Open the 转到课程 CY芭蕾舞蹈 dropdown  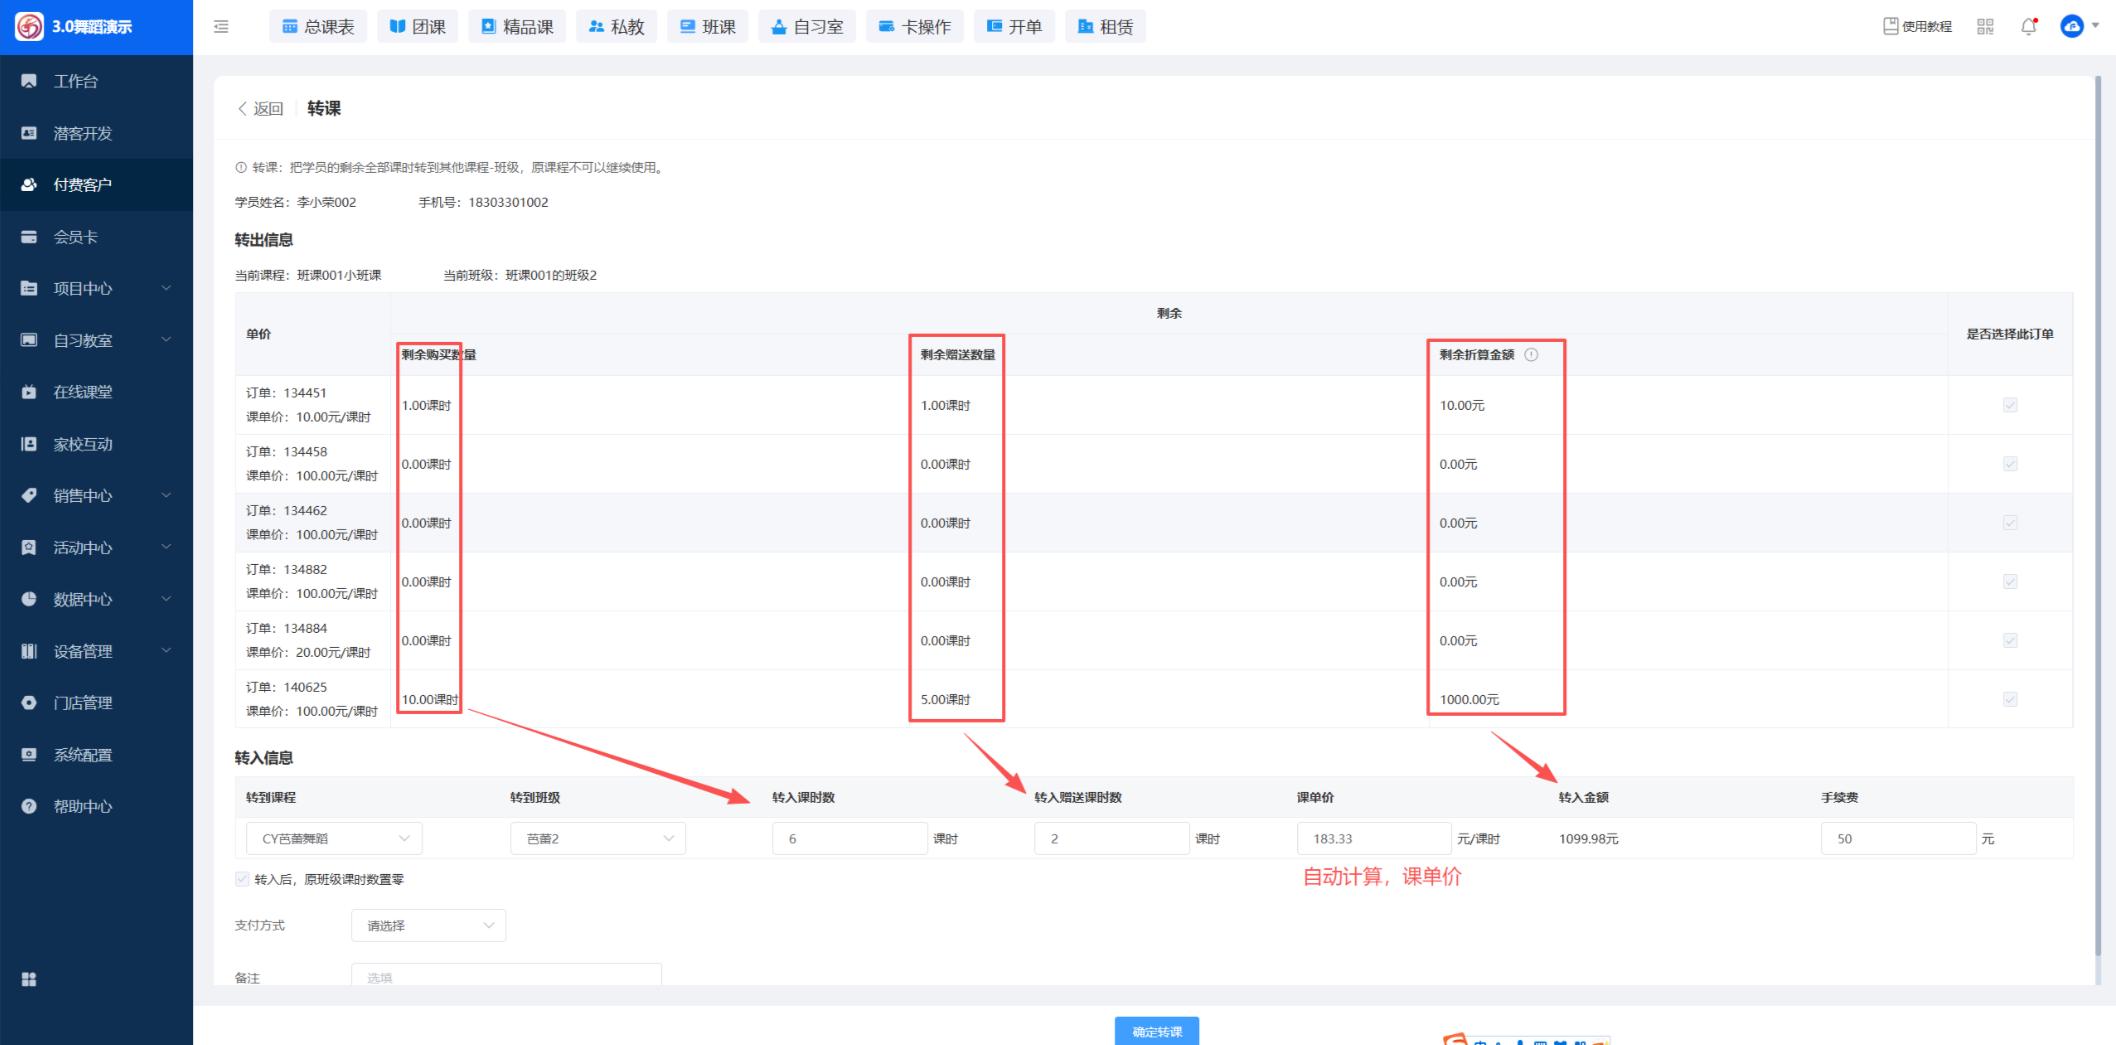coord(334,839)
